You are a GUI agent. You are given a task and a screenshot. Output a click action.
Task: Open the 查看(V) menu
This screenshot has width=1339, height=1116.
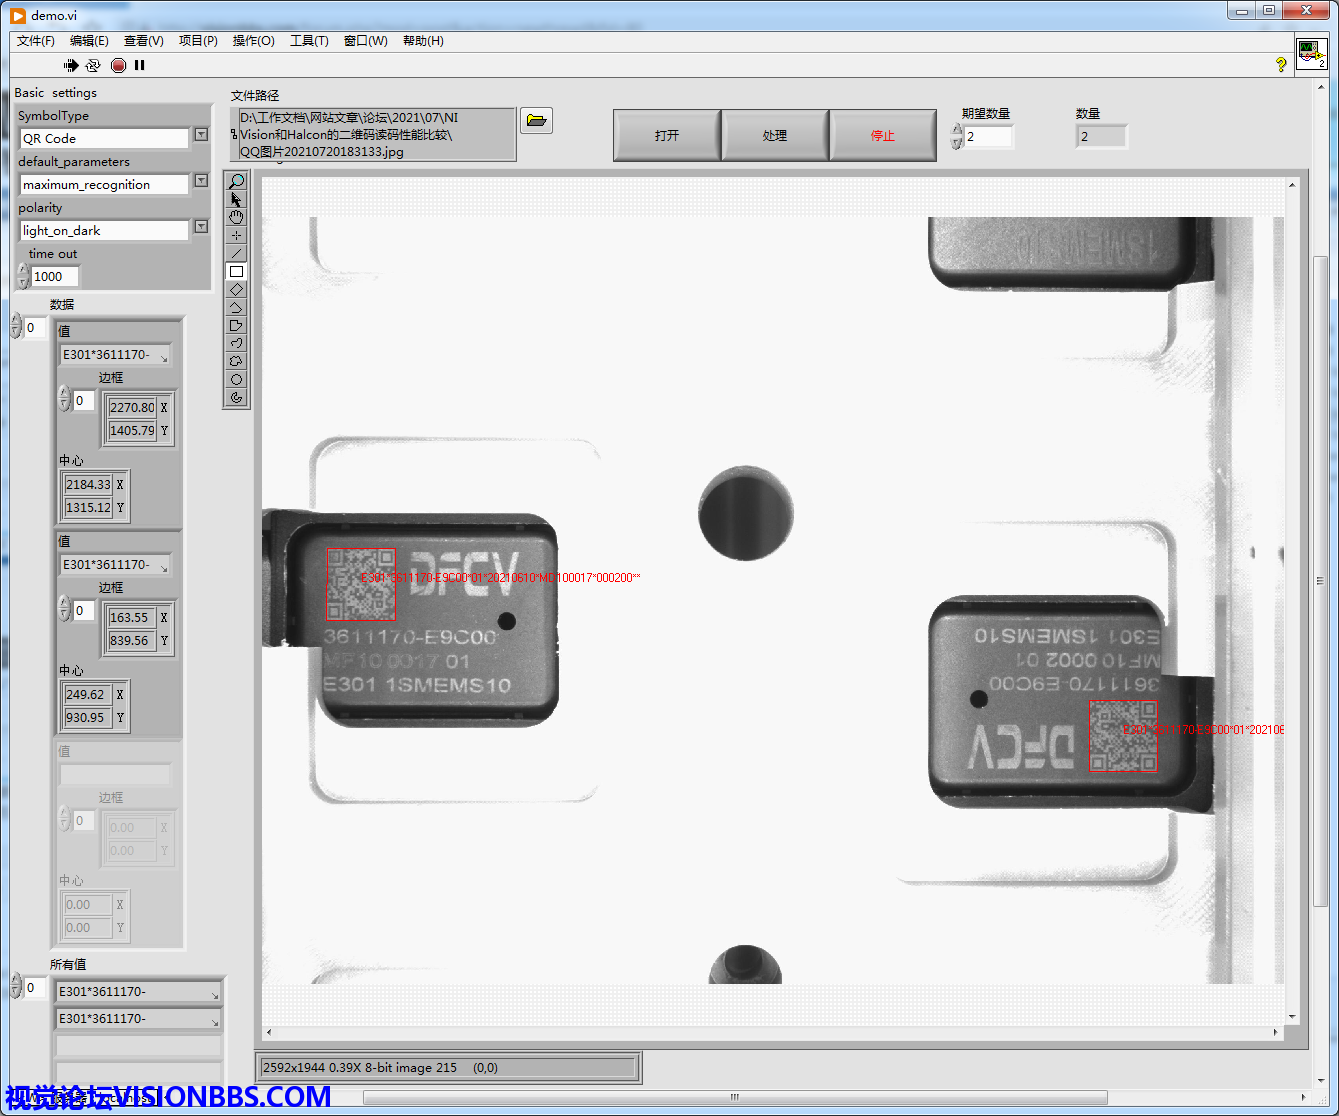pyautogui.click(x=144, y=41)
